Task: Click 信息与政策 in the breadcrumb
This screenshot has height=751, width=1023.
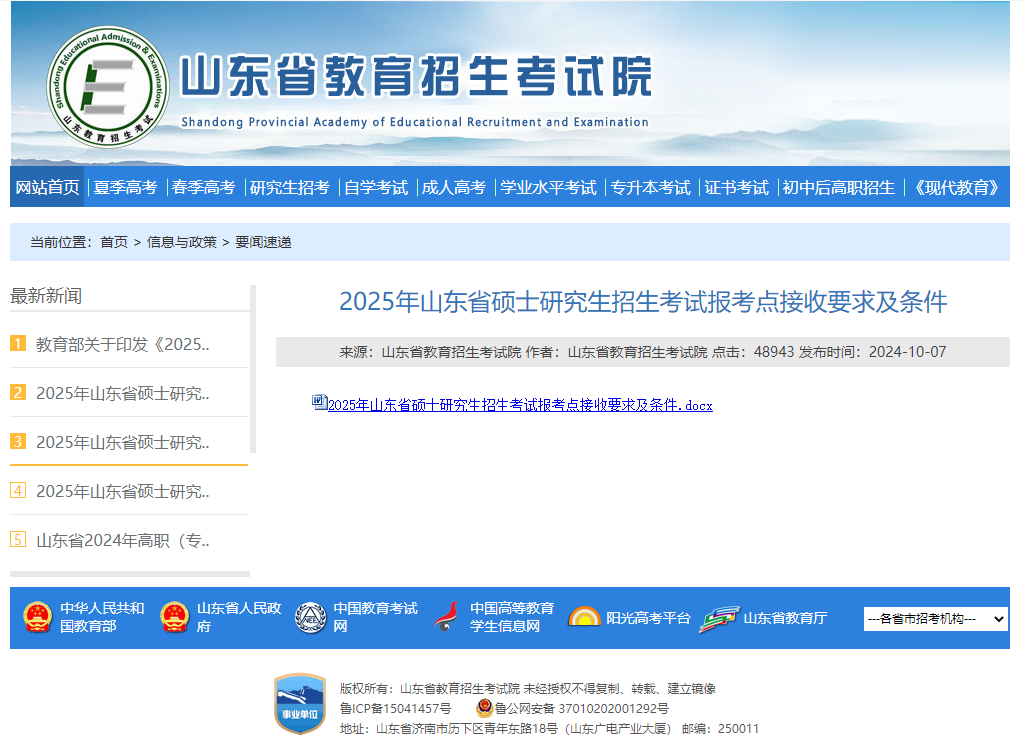Action: point(181,242)
